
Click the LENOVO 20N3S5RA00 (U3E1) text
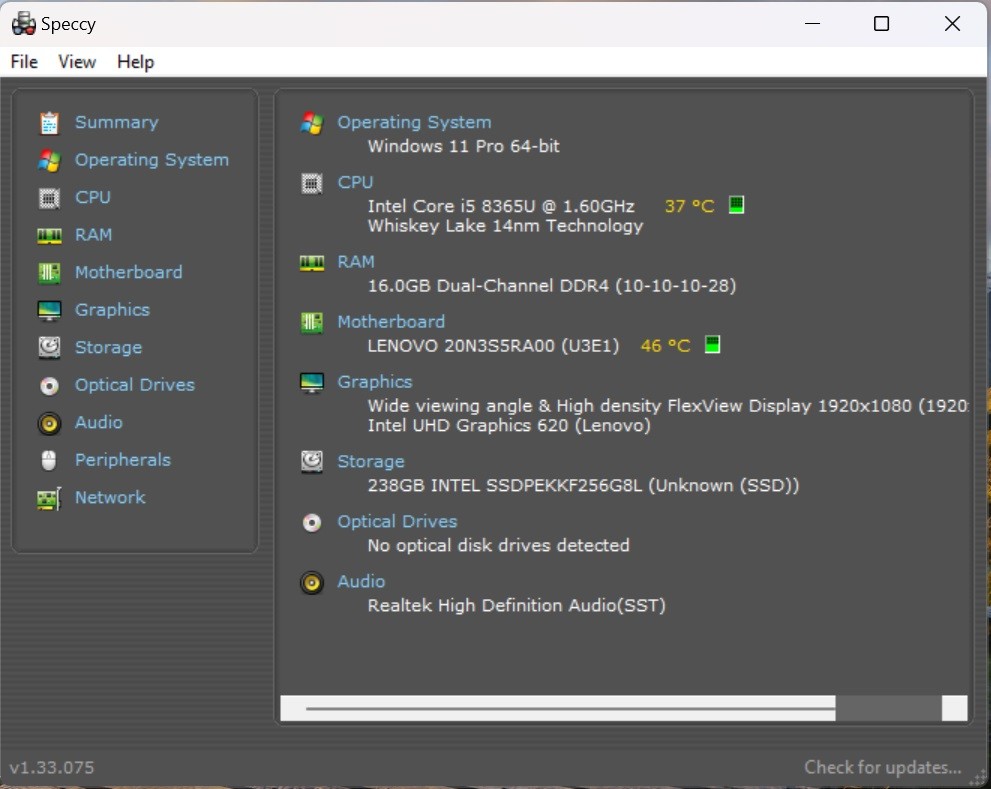(x=494, y=346)
